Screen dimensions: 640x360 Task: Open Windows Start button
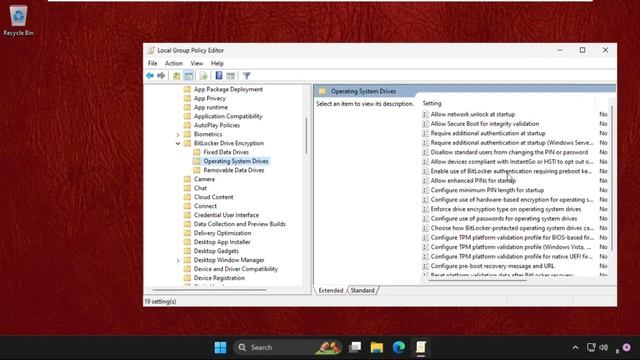point(220,347)
